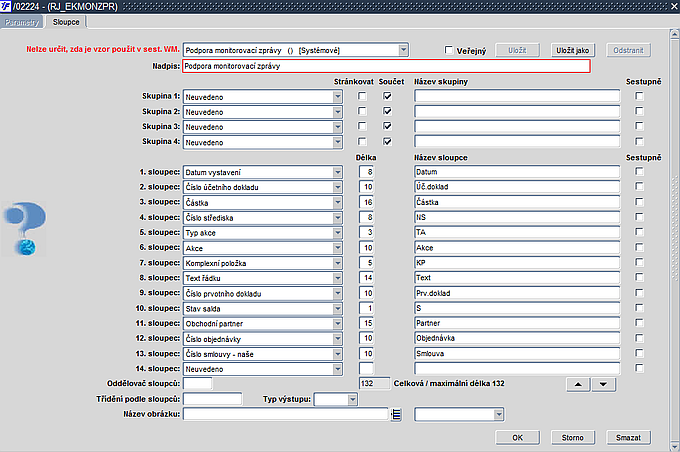This screenshot has height=452, width=680.
Task: Check Sestupně for Skupina 1
Action: point(639,96)
